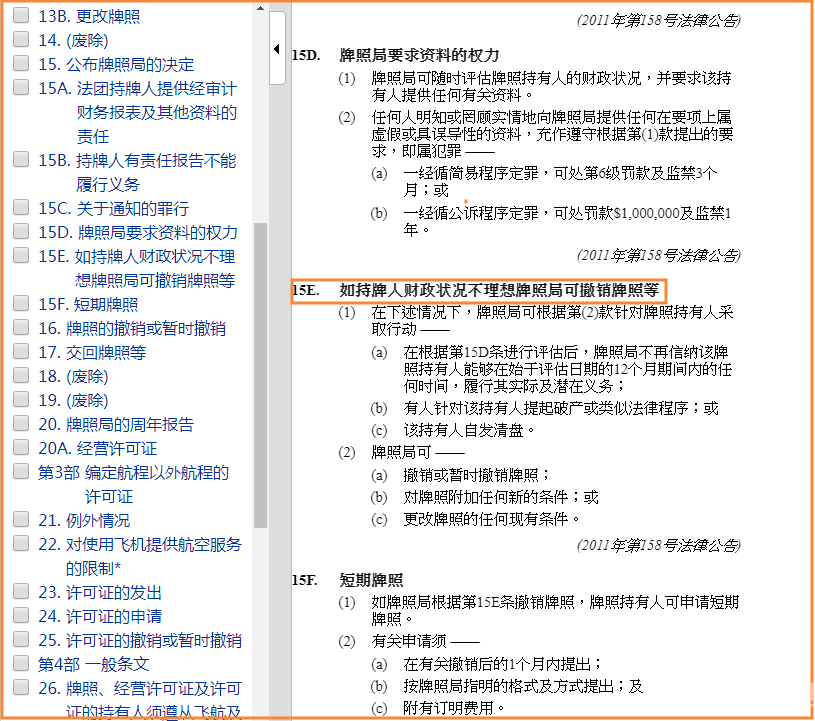
Task: Jump to 17. 交回牌照等
Action: (92, 352)
